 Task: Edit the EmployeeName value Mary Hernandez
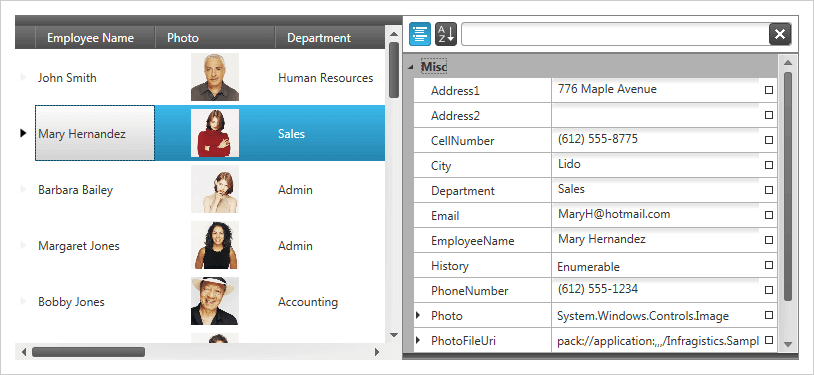pyautogui.click(x=656, y=240)
